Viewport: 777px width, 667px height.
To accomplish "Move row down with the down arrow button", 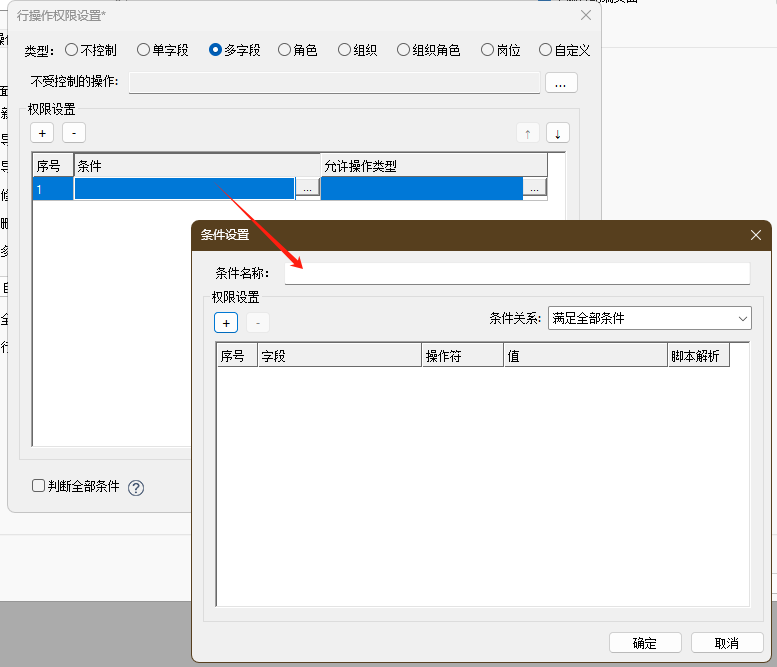I will pyautogui.click(x=557, y=133).
